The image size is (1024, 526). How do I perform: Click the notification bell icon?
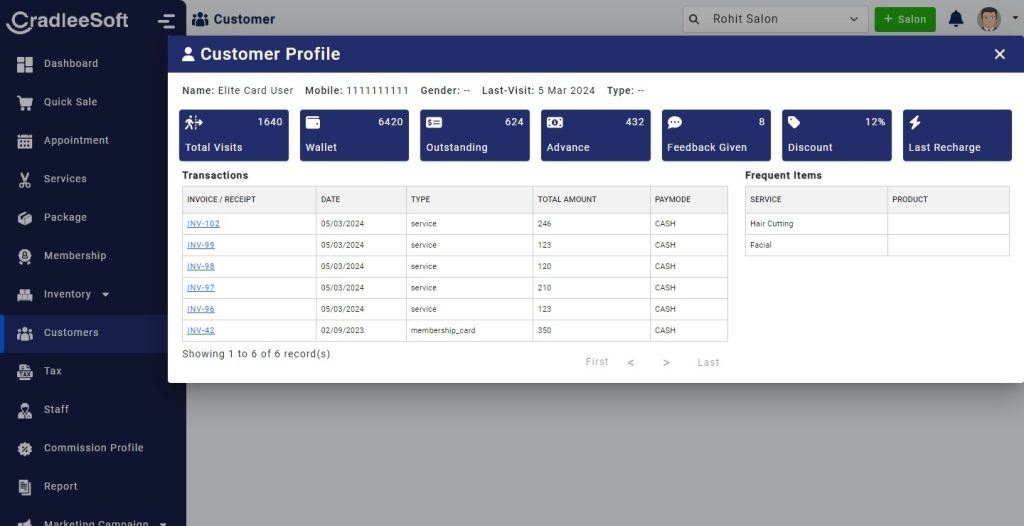click(956, 19)
